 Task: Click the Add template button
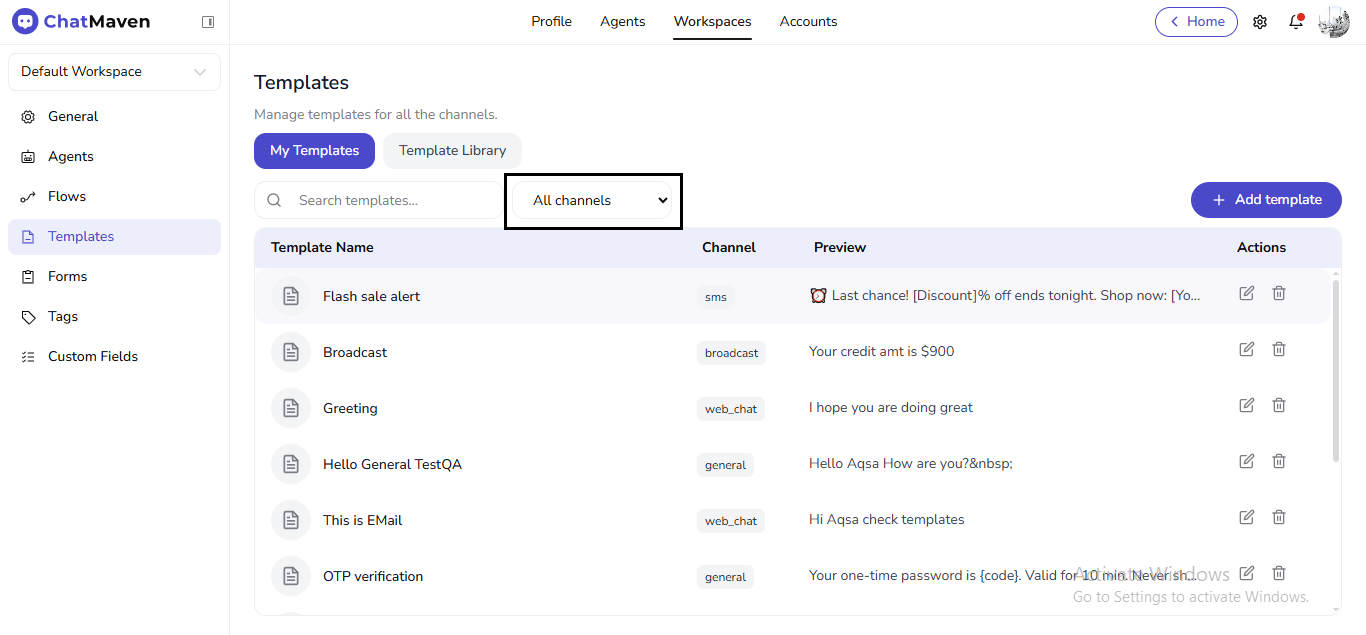1266,200
